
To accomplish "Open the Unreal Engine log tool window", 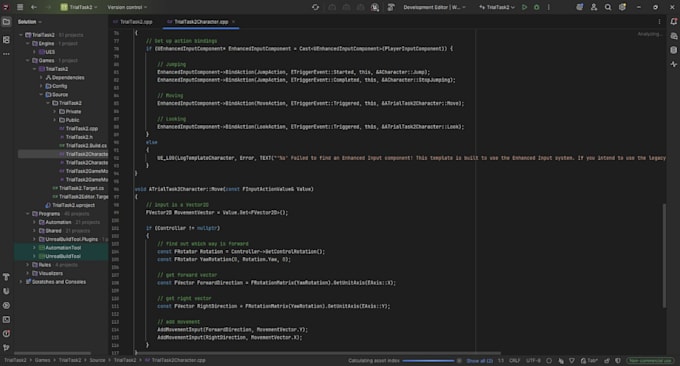I will point(6,291).
